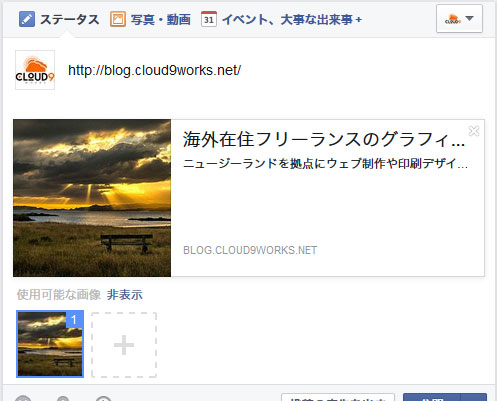Screen dimensions: 497x401
Task: Click the preview title 海外在住フリーランスのグラフィ…
Action: 324,140
